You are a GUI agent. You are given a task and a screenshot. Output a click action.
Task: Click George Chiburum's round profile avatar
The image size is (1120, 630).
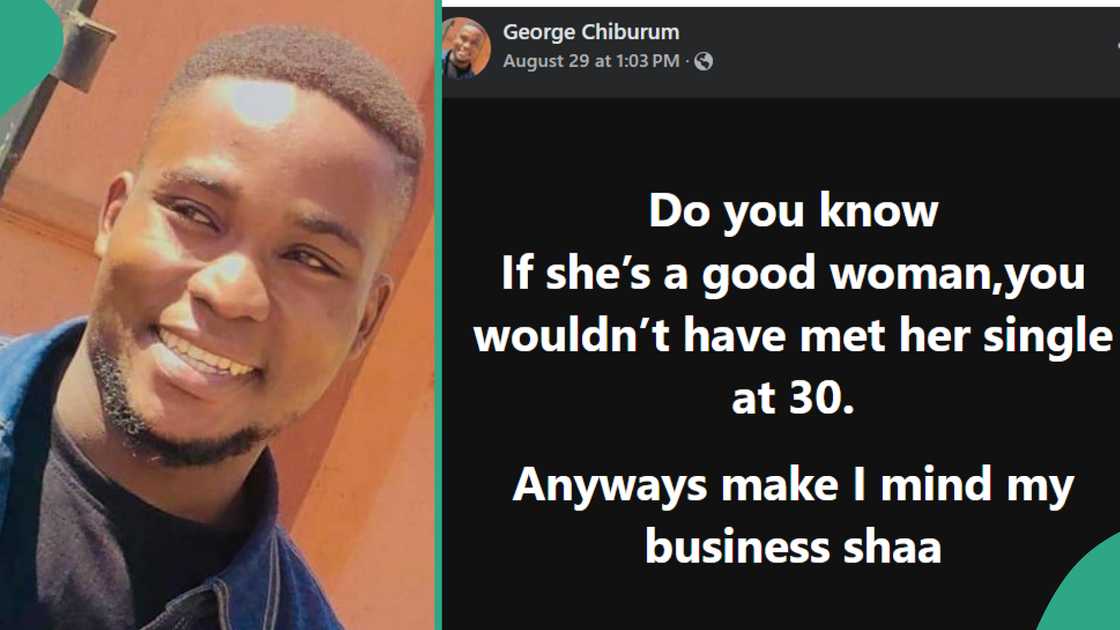coord(466,47)
